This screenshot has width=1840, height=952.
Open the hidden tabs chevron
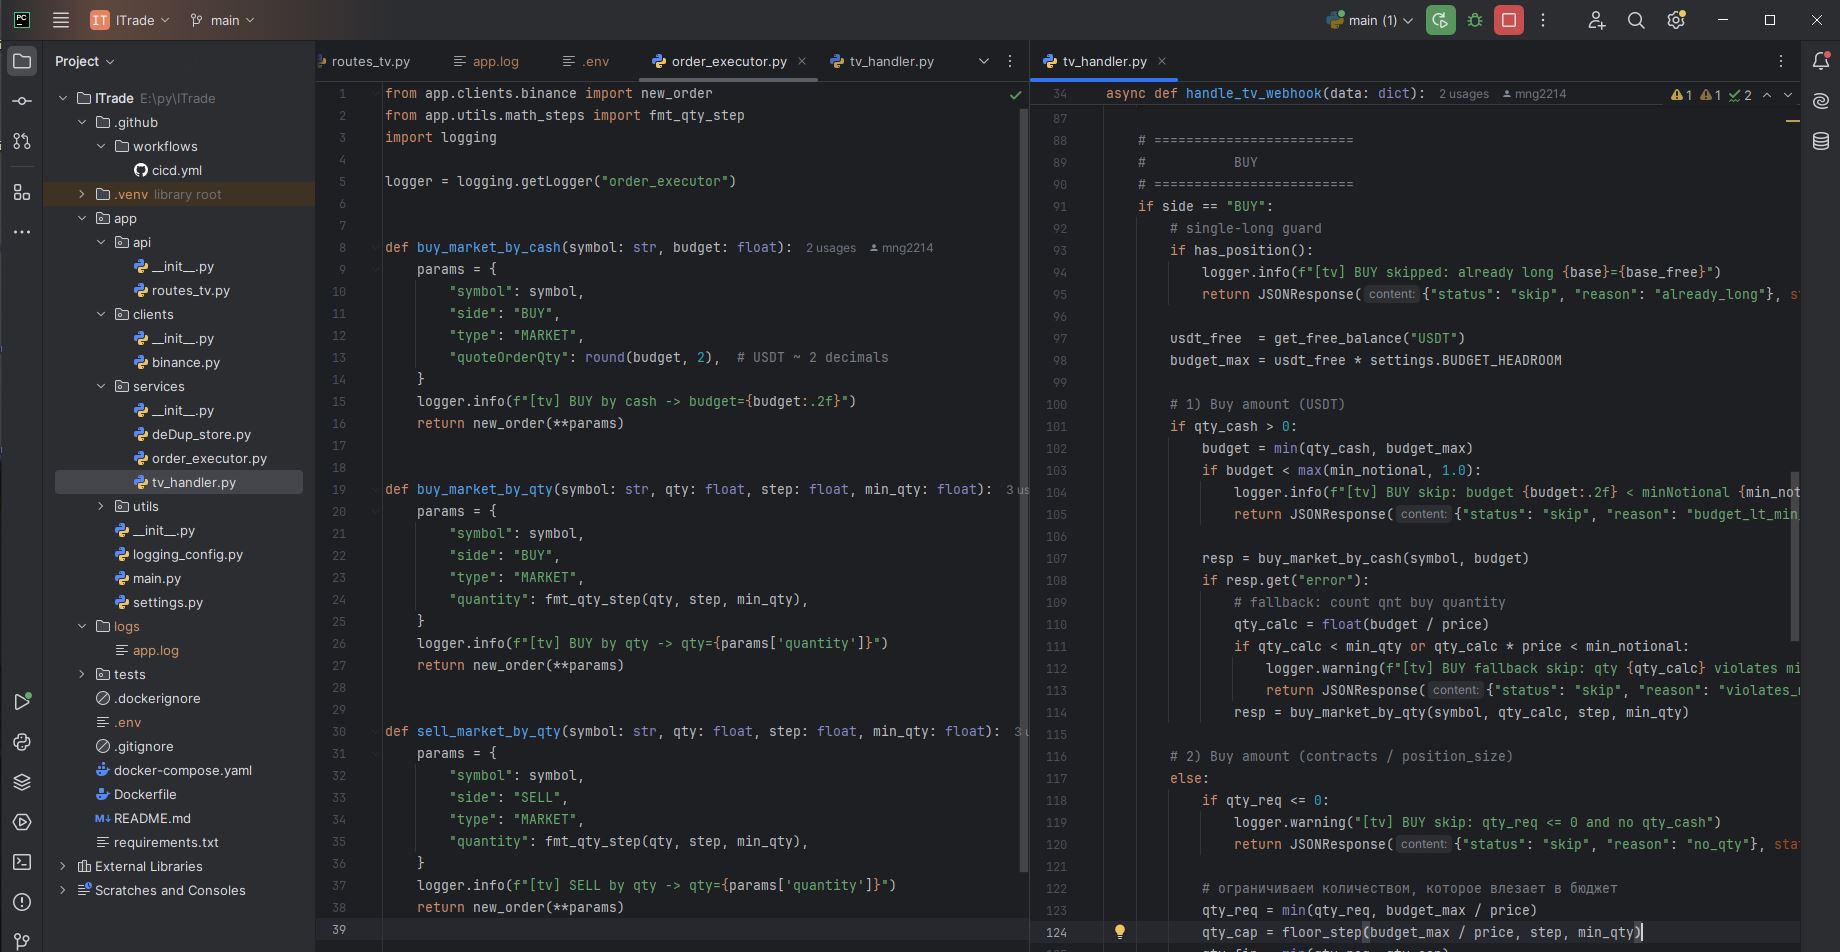tap(983, 61)
